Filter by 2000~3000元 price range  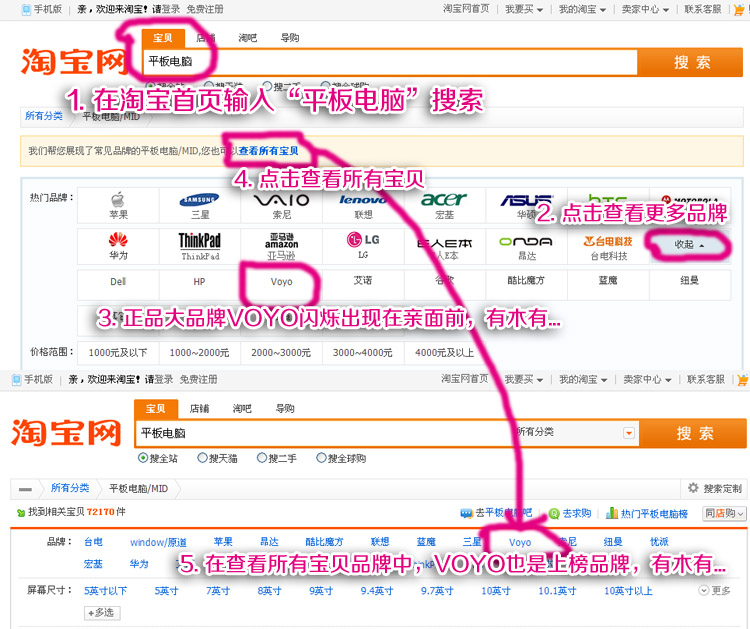pos(281,353)
